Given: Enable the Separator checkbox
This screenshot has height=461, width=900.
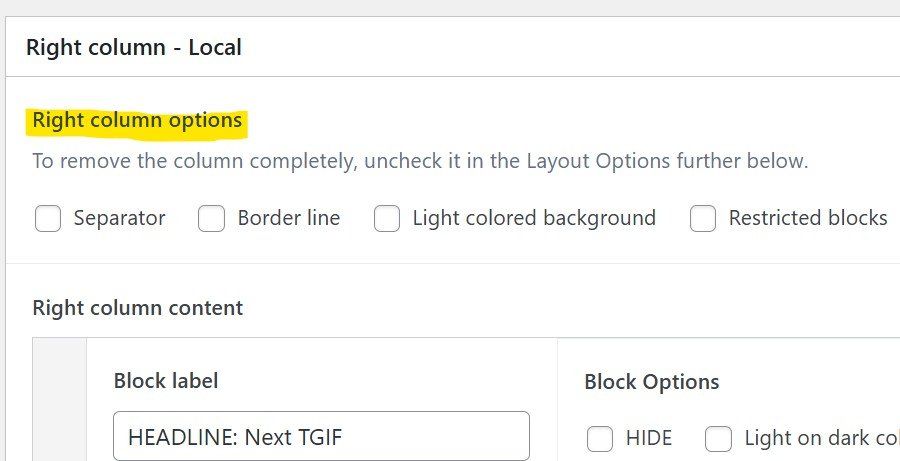Looking at the screenshot, I should 48,218.
